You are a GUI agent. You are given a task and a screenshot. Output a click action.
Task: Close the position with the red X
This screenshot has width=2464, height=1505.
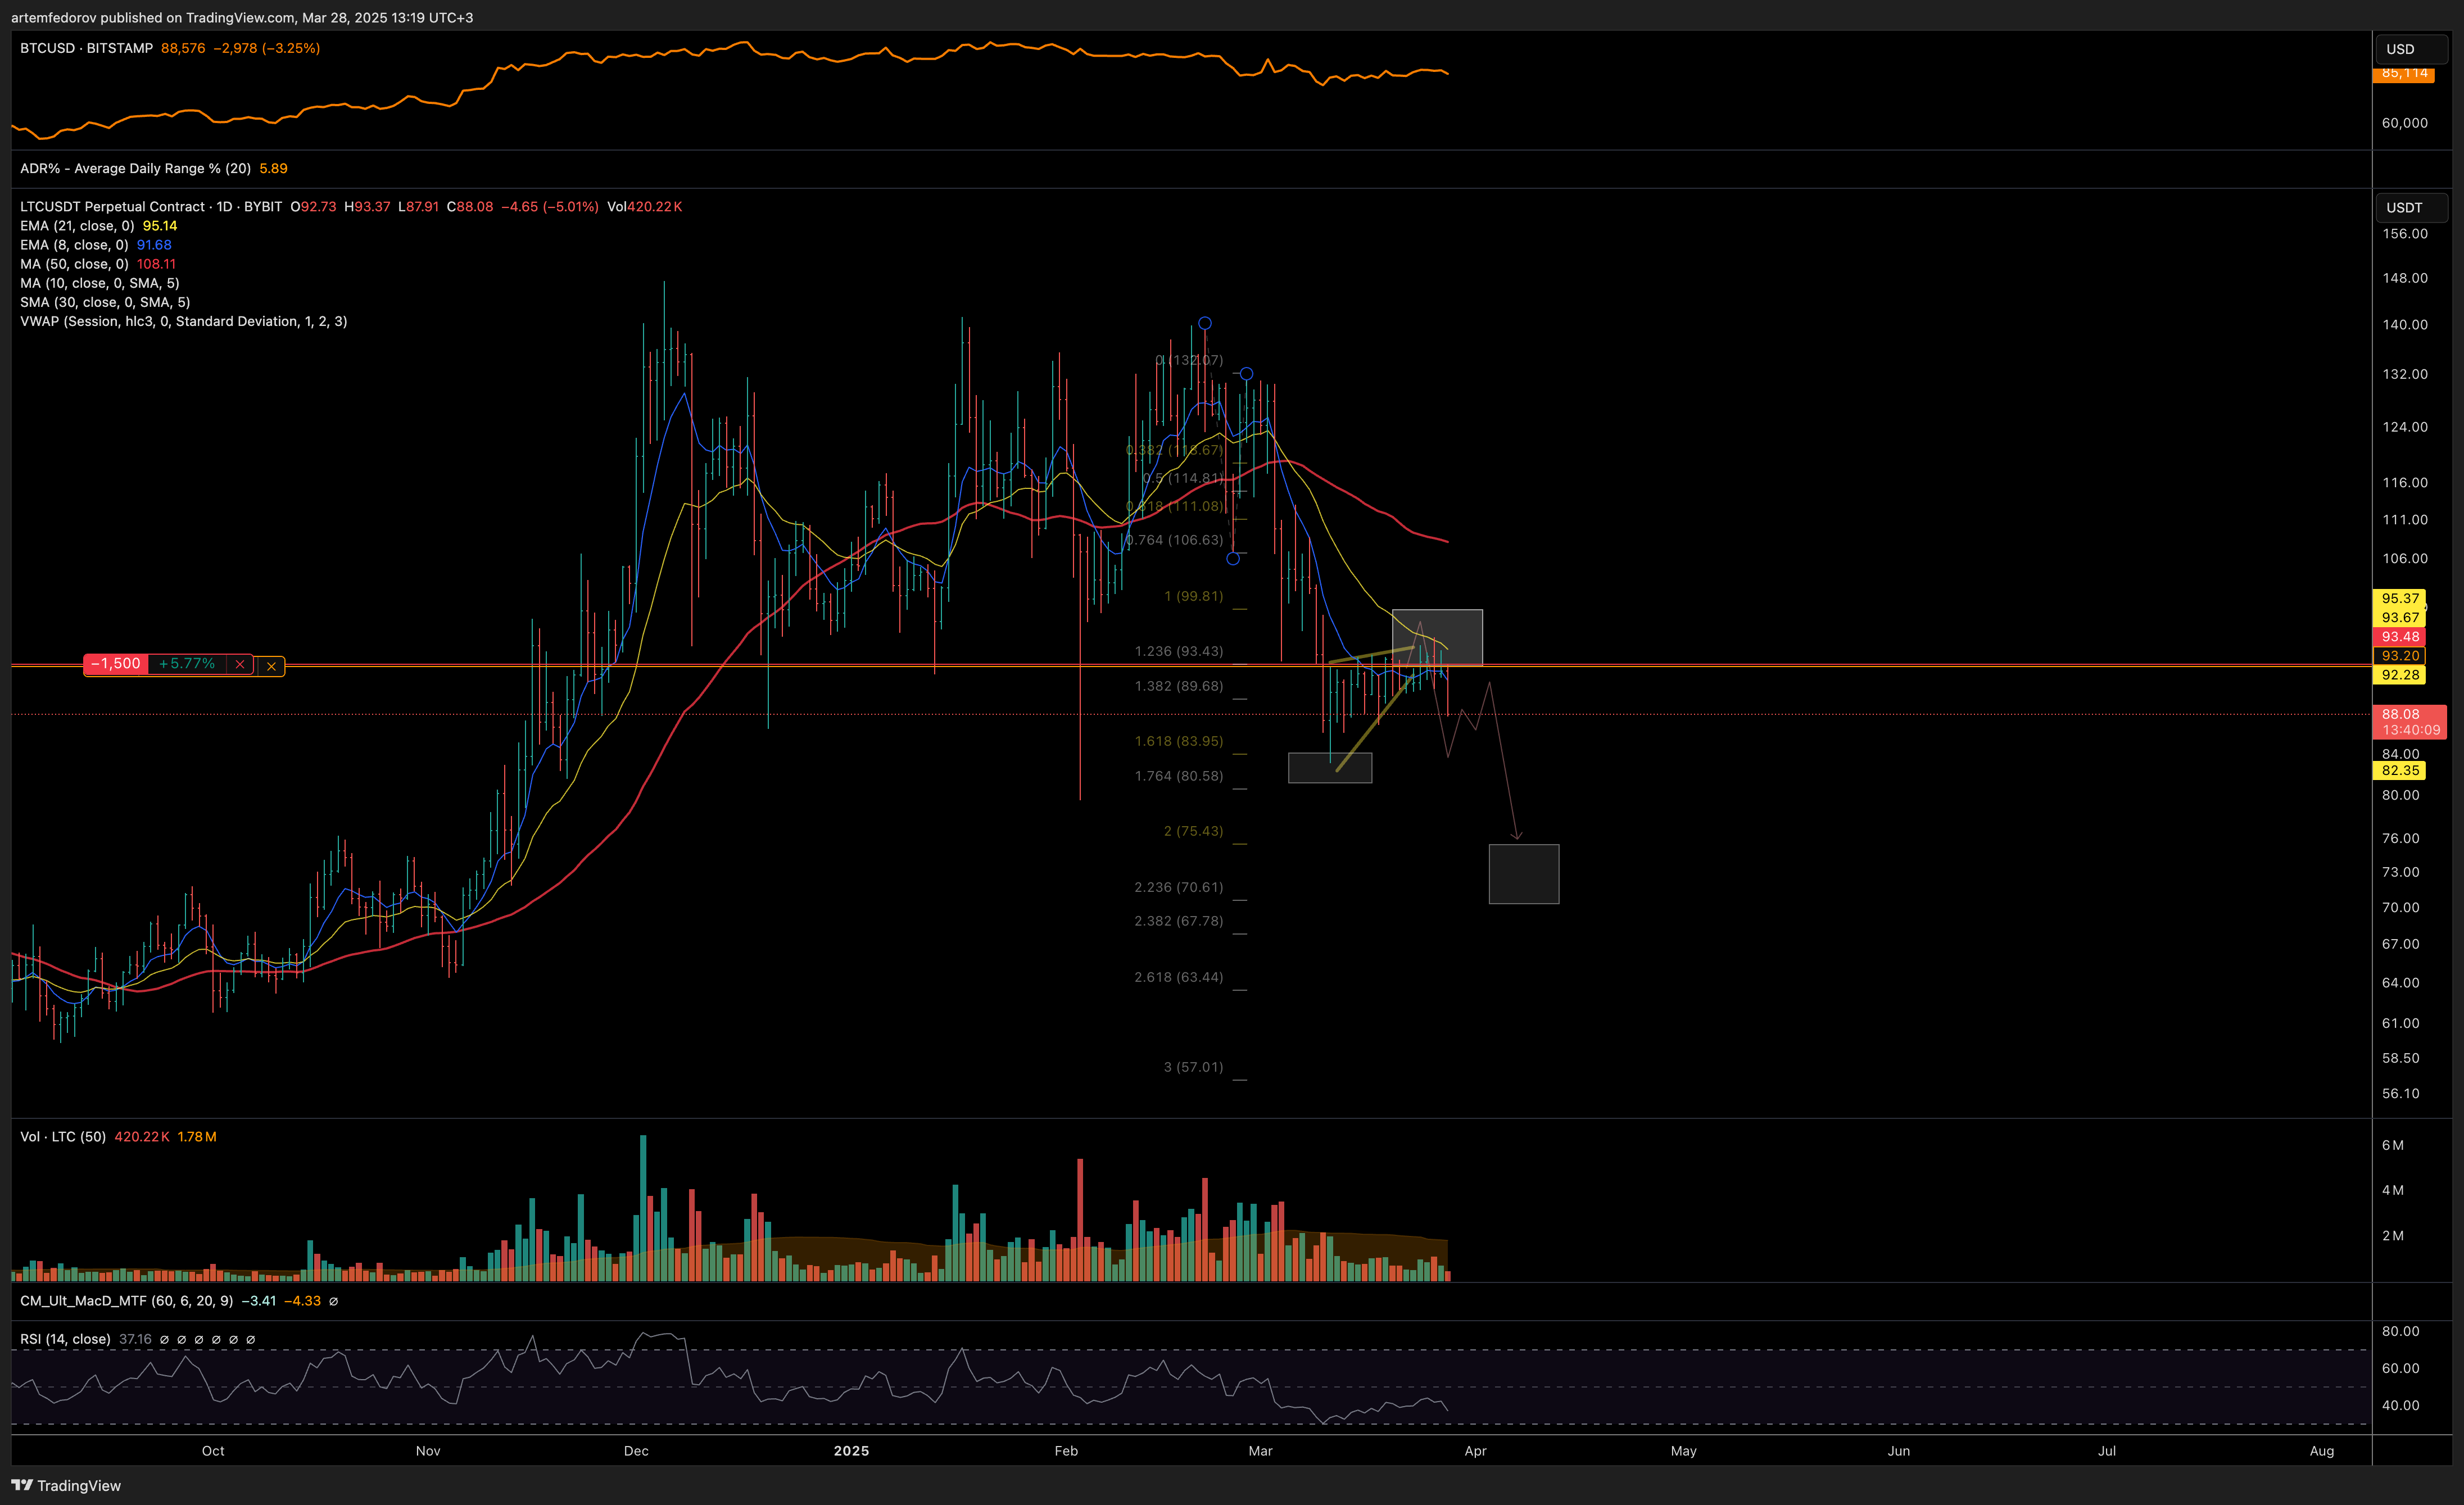coord(239,664)
